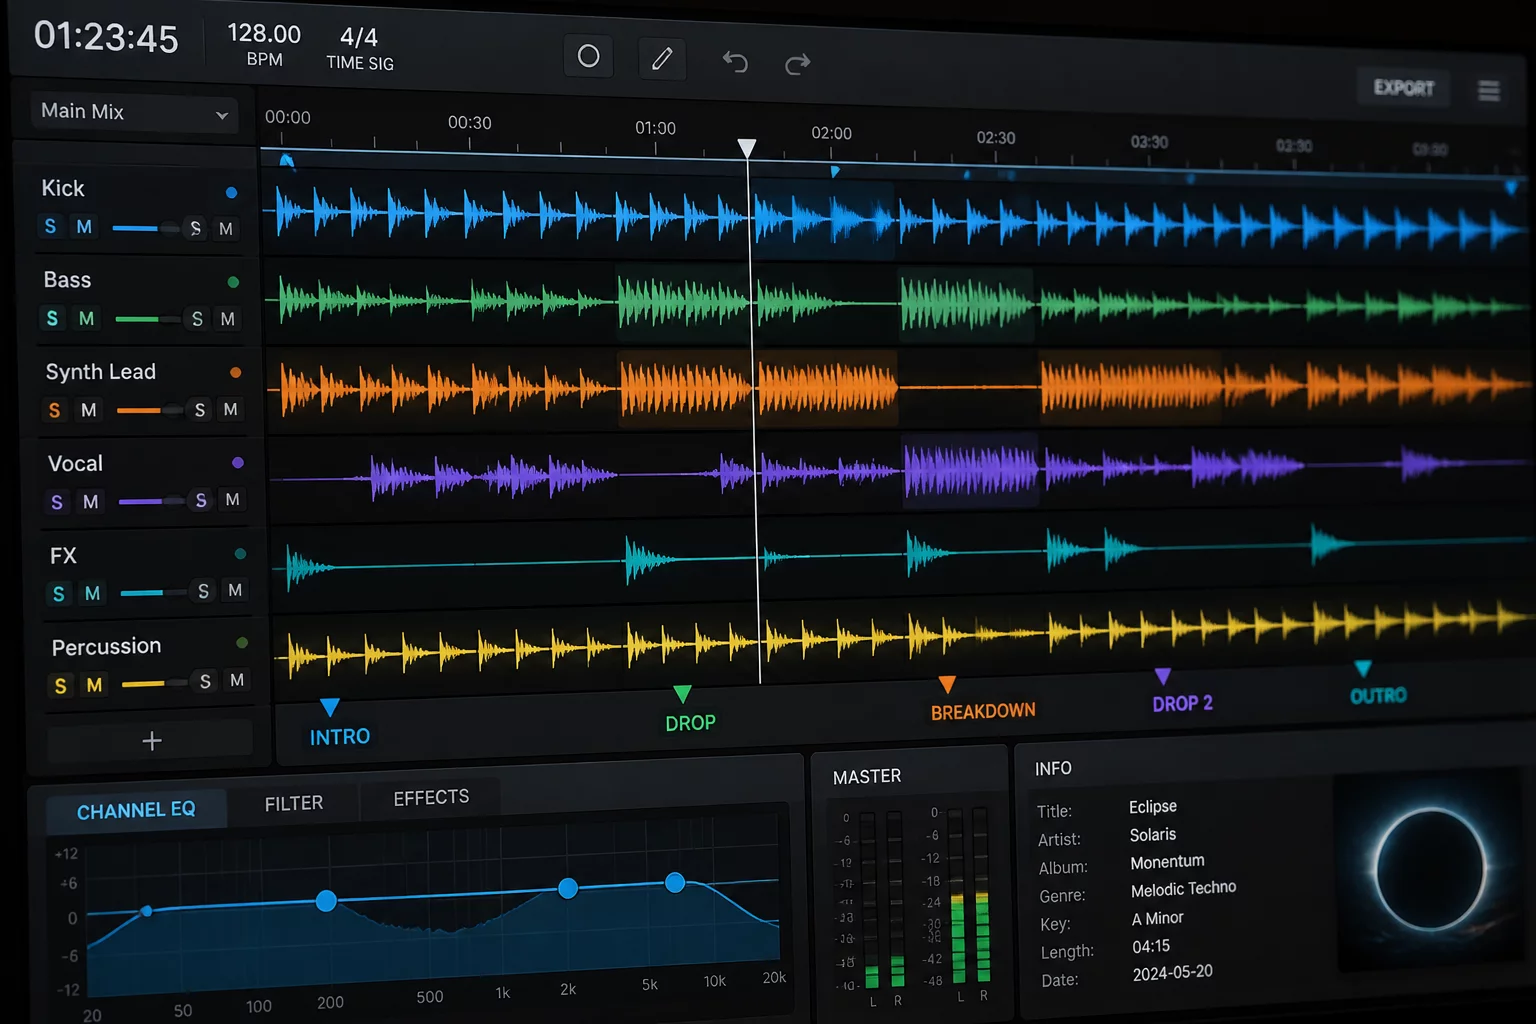The image size is (1536, 1024).
Task: Click the teal dot on FX track
Action: pyautogui.click(x=240, y=553)
